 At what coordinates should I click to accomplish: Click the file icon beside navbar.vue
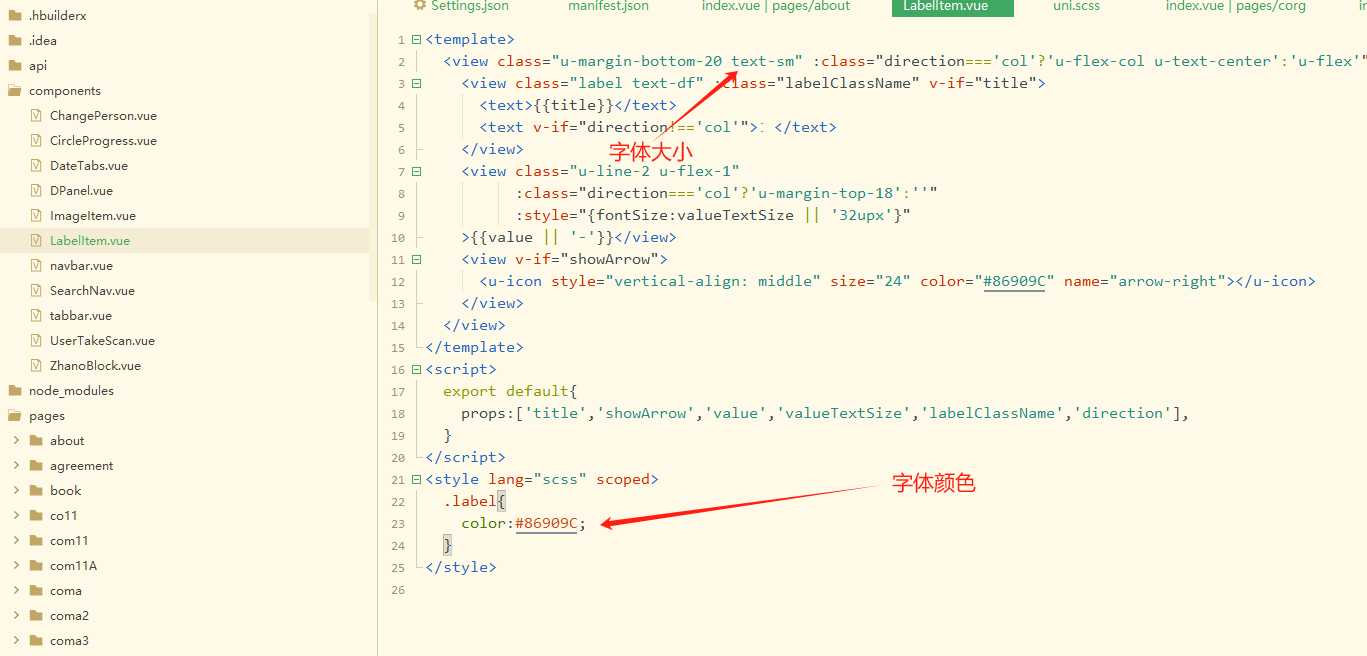[36, 265]
